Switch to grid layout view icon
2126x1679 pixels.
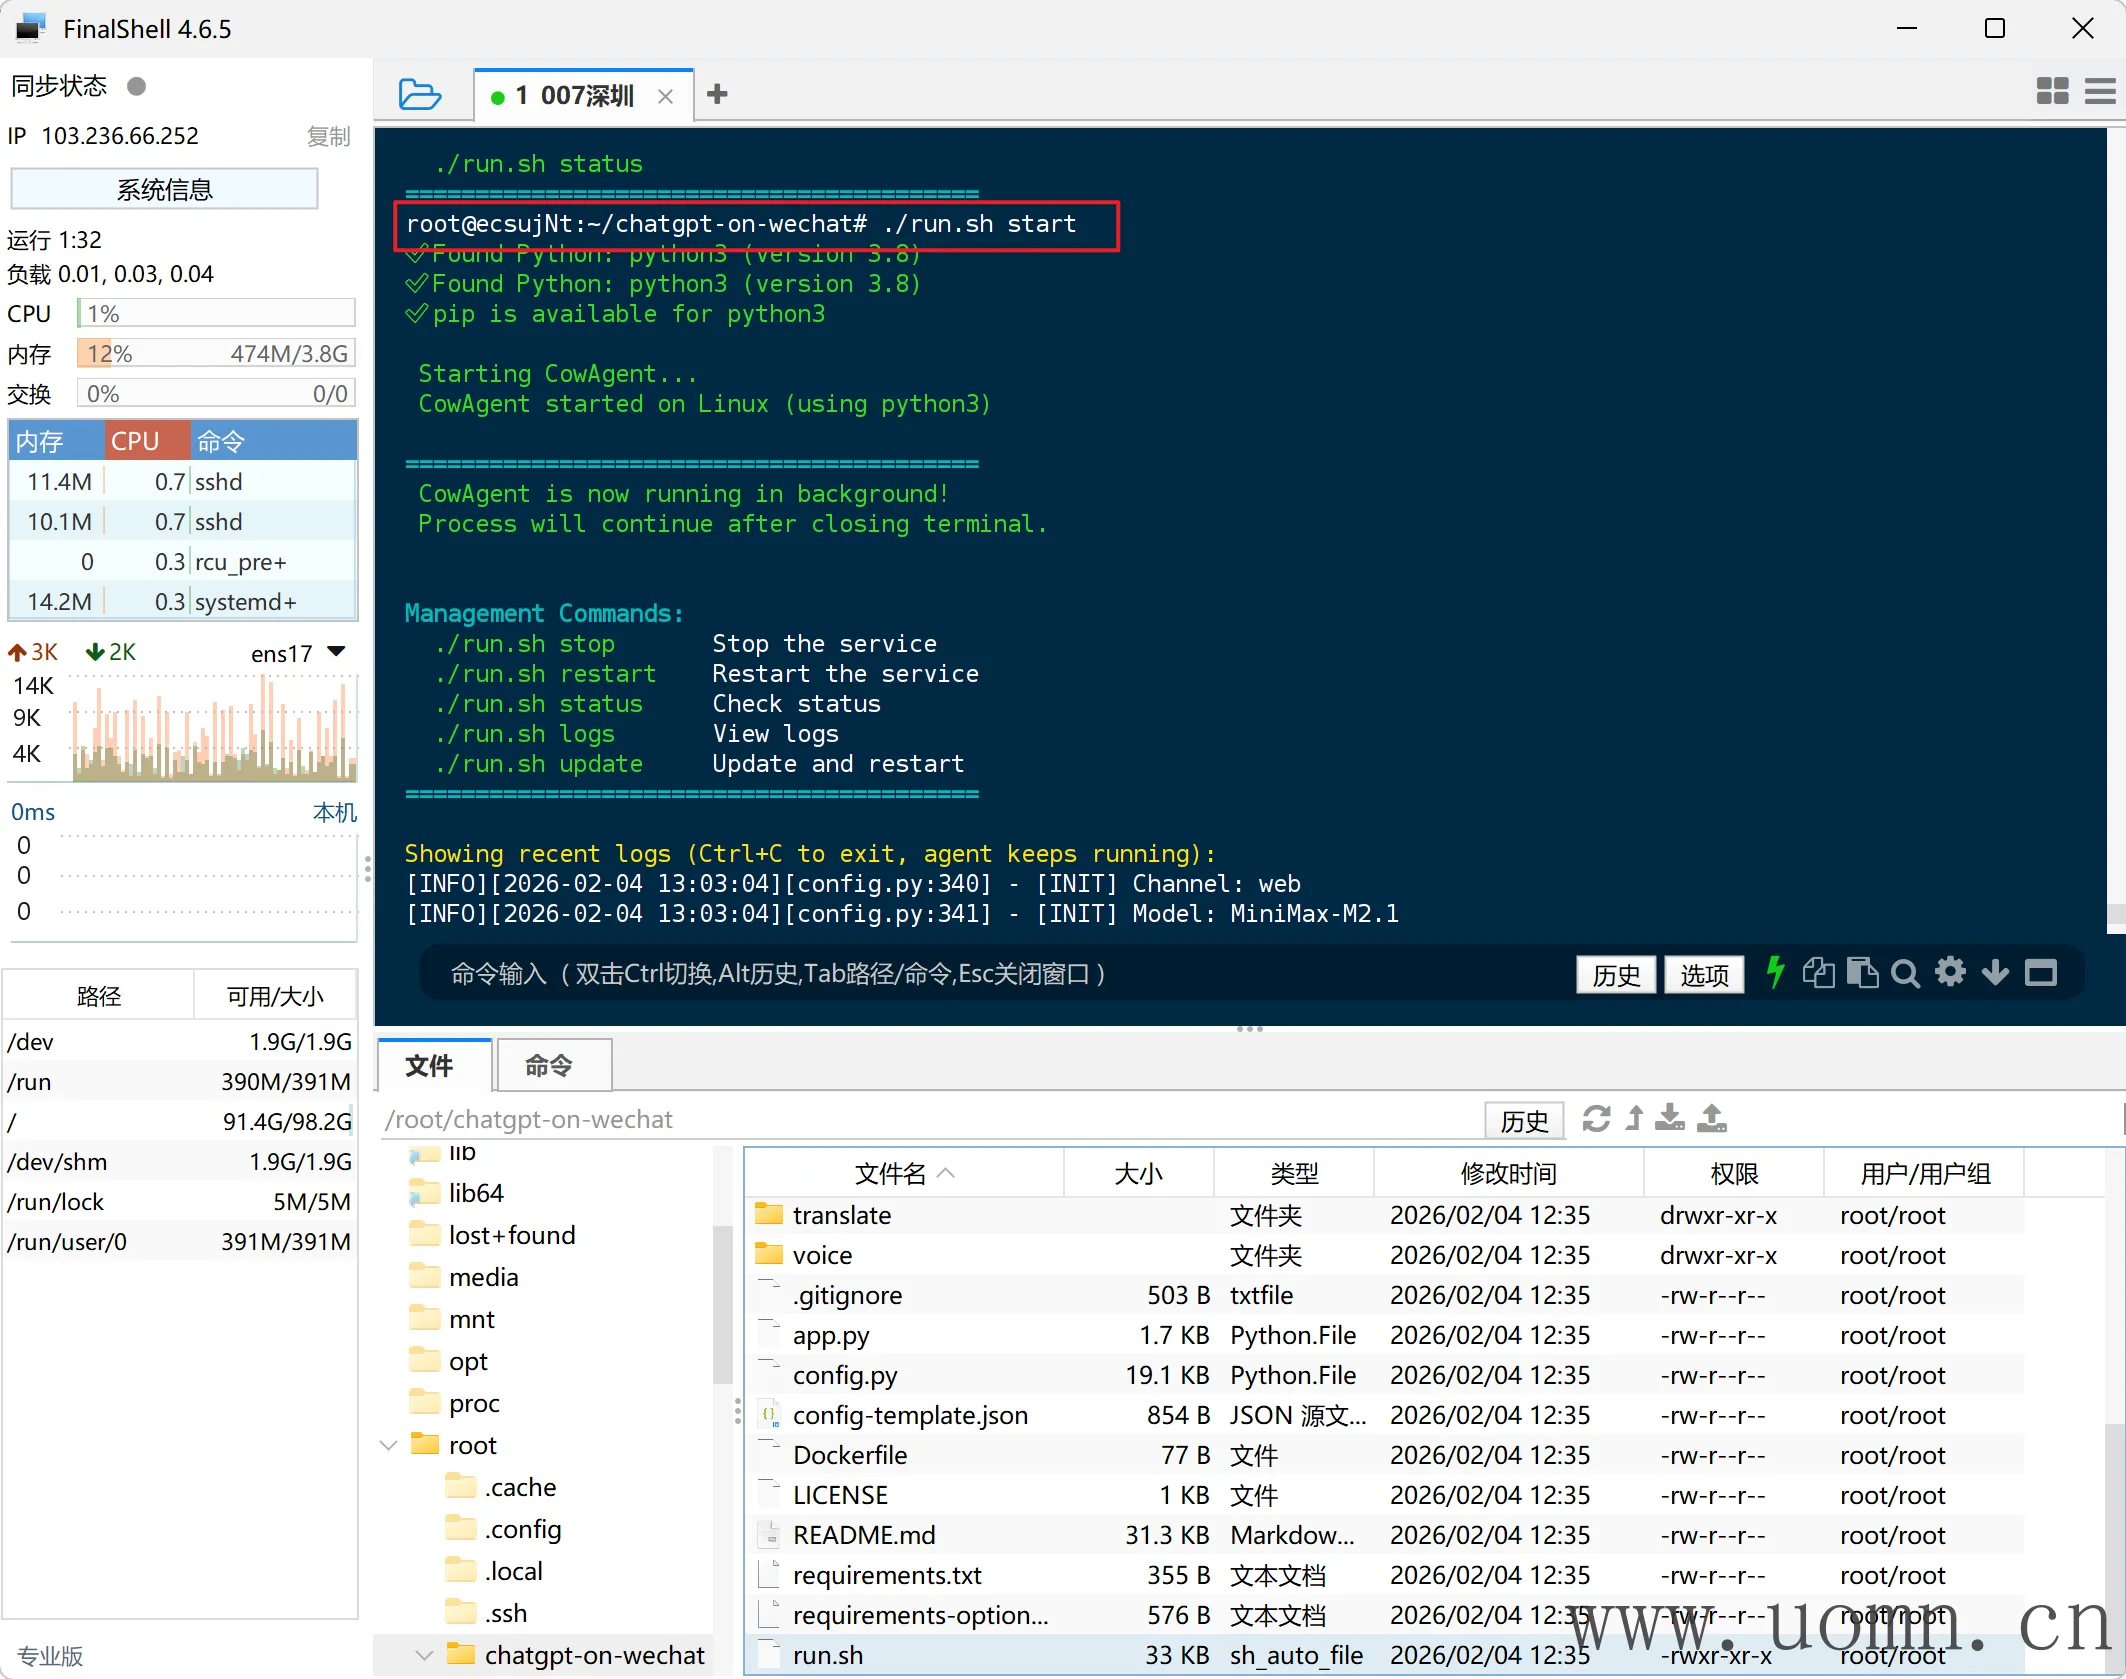(2052, 92)
